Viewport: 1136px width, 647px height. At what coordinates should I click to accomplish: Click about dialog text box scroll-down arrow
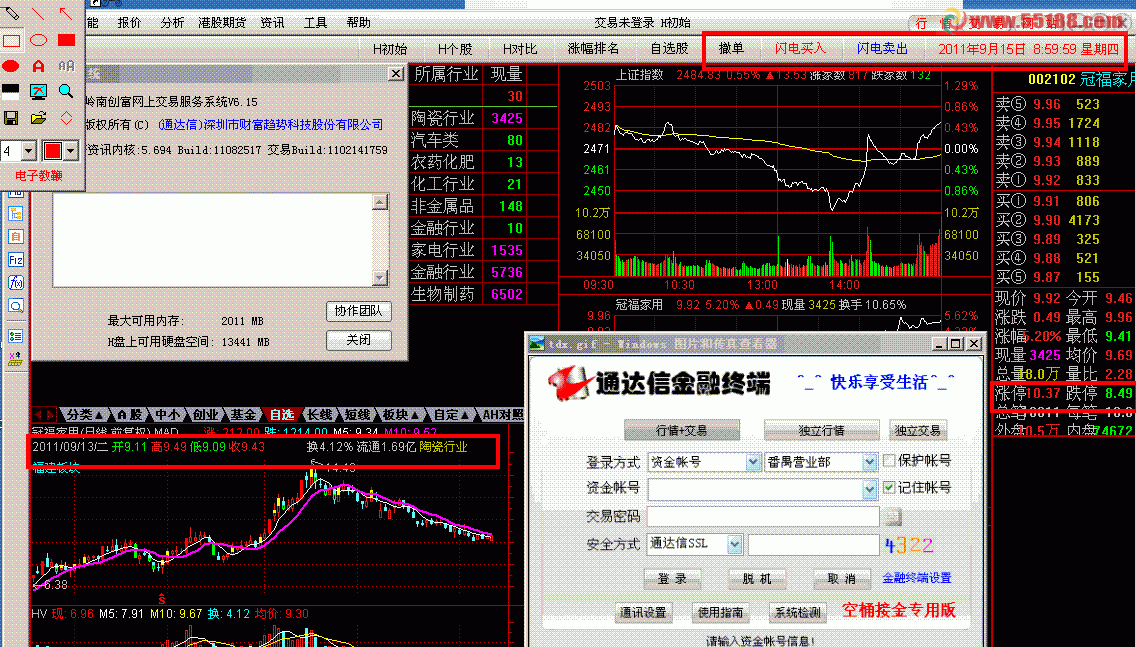pos(380,277)
